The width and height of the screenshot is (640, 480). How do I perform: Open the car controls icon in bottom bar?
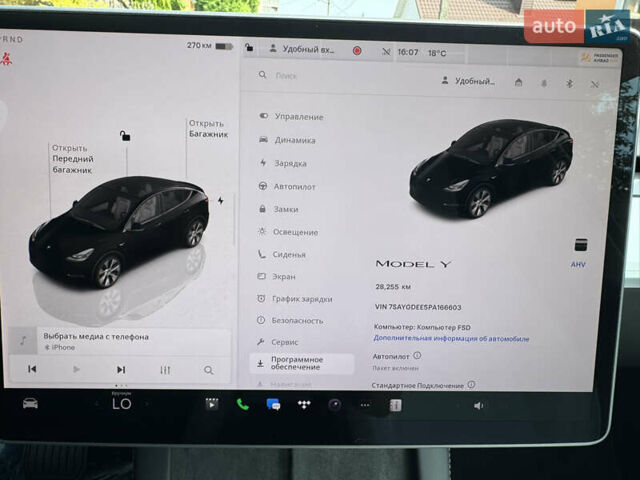click(x=30, y=404)
